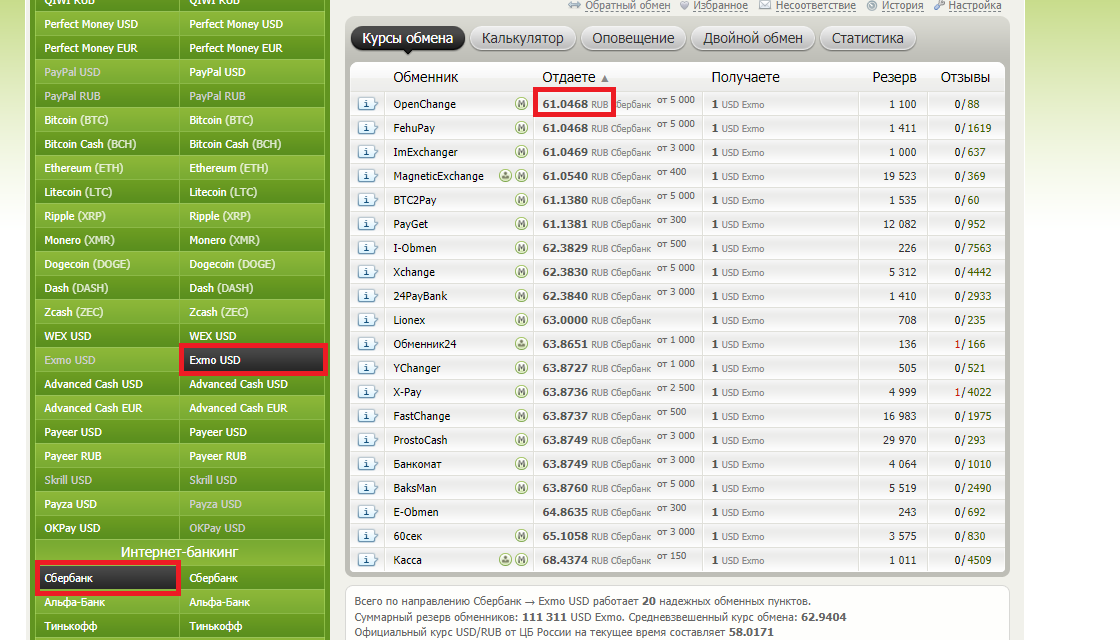Viewport: 1120px width, 640px height.
Task: Click the M badge on the ProstoCash row
Action: (x=521, y=440)
